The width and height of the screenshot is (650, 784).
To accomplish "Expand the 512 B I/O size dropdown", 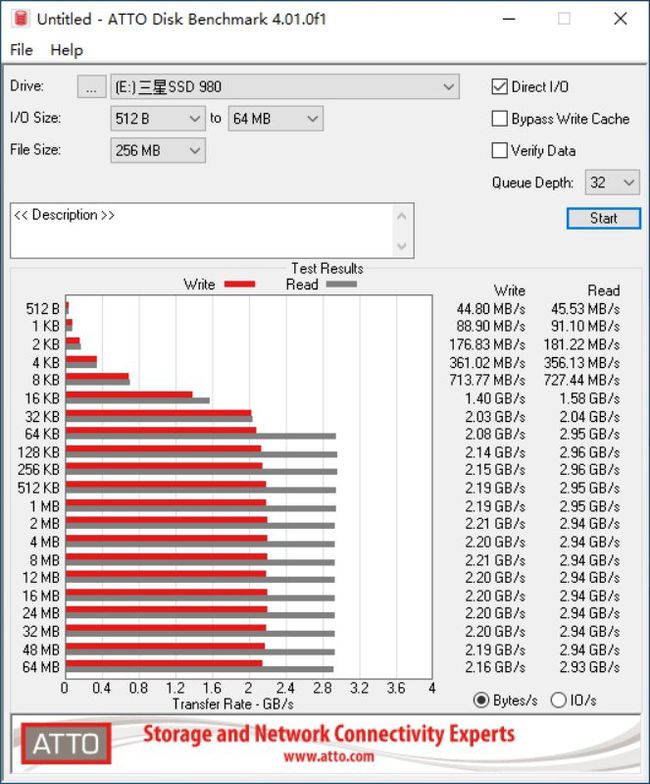I will click(x=158, y=118).
